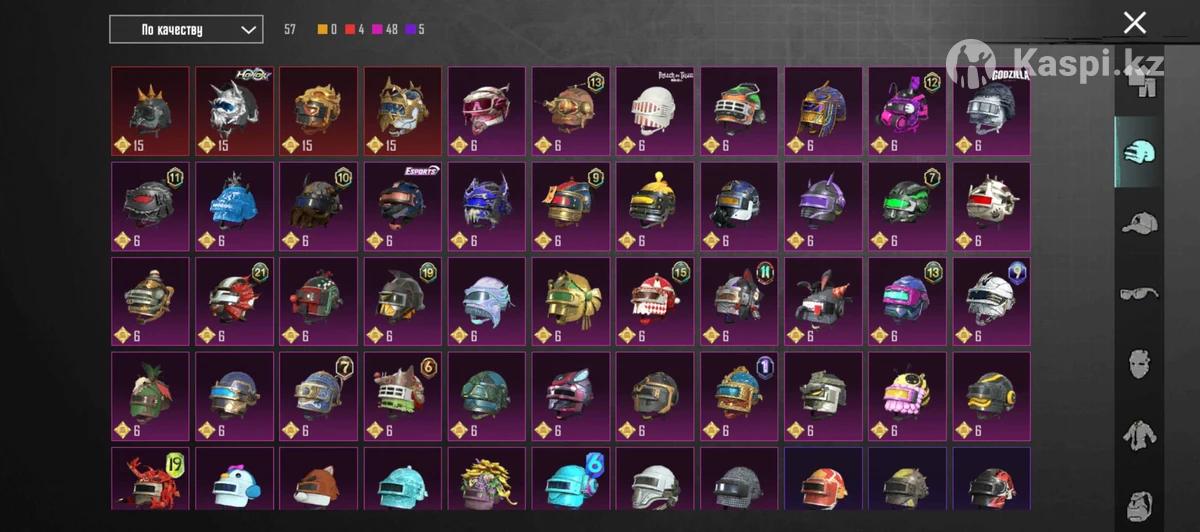Viewport: 1200px width, 532px height.
Task: Select the first red-background spiked helmet
Action: click(150, 111)
